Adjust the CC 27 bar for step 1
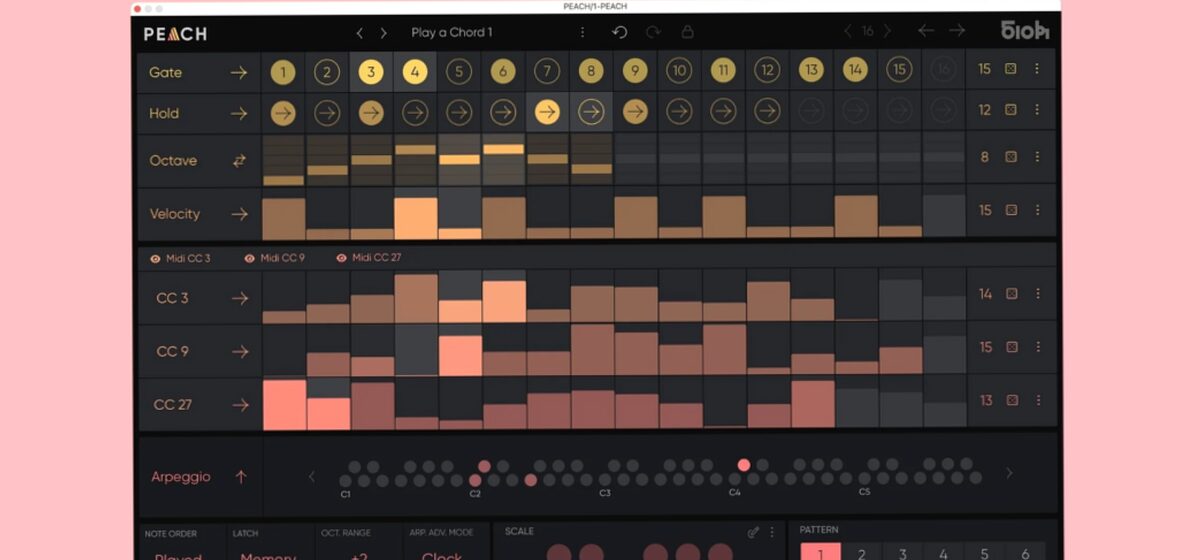 click(284, 404)
